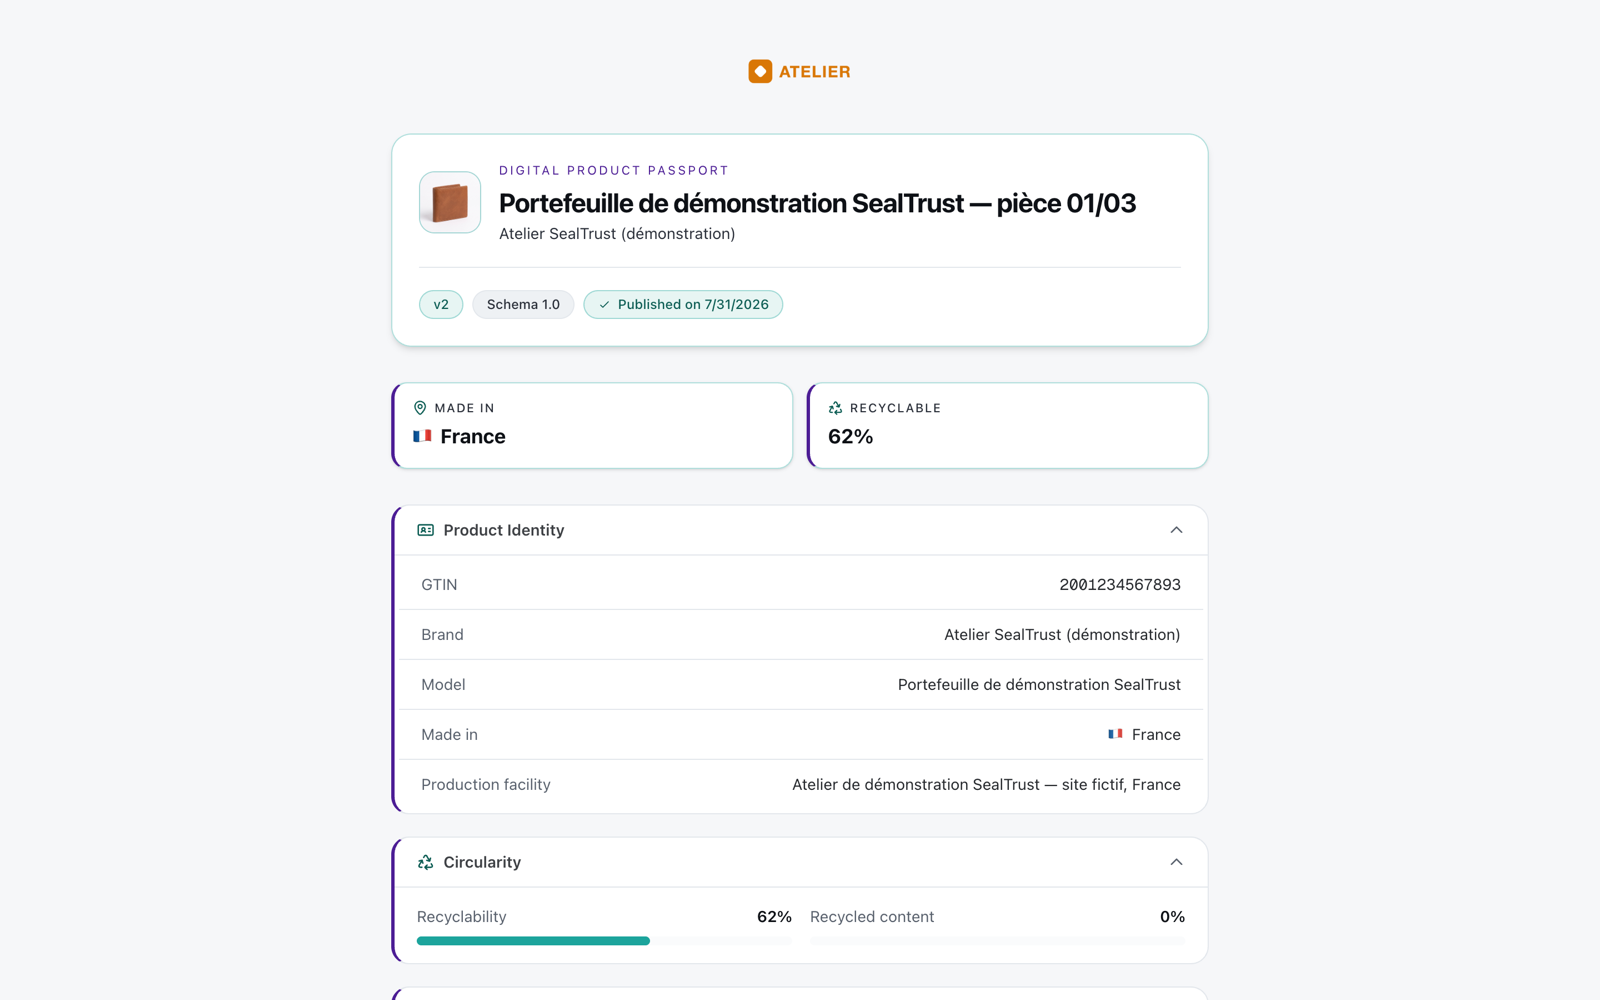Click the Recycled content progress bar
This screenshot has width=1600, height=1000.
click(997, 941)
